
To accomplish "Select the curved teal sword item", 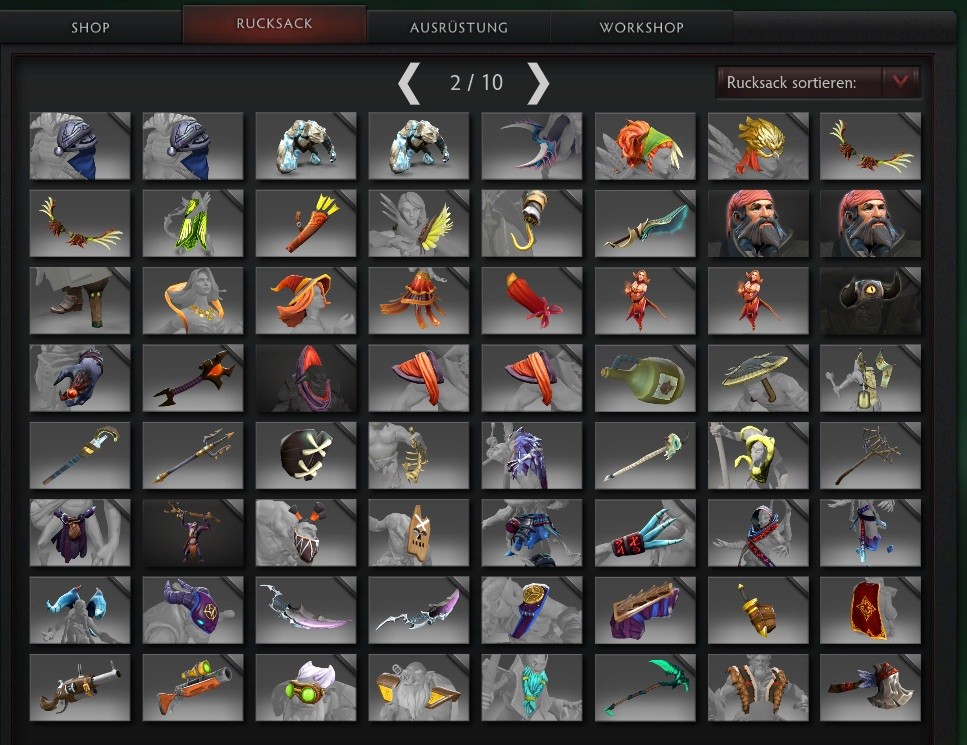I will [x=645, y=223].
